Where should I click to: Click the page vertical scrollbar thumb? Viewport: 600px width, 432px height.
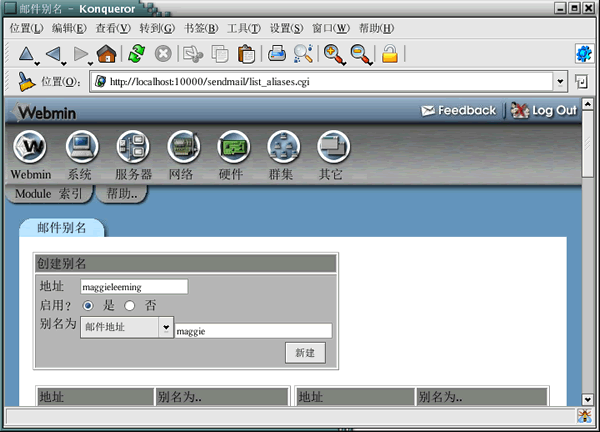587,144
